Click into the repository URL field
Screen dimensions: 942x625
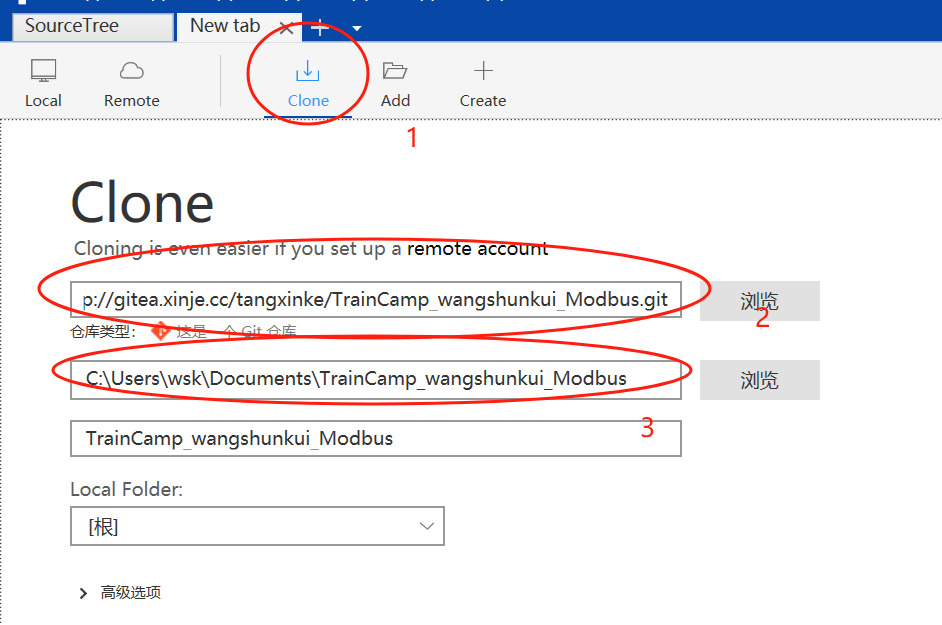point(375,299)
